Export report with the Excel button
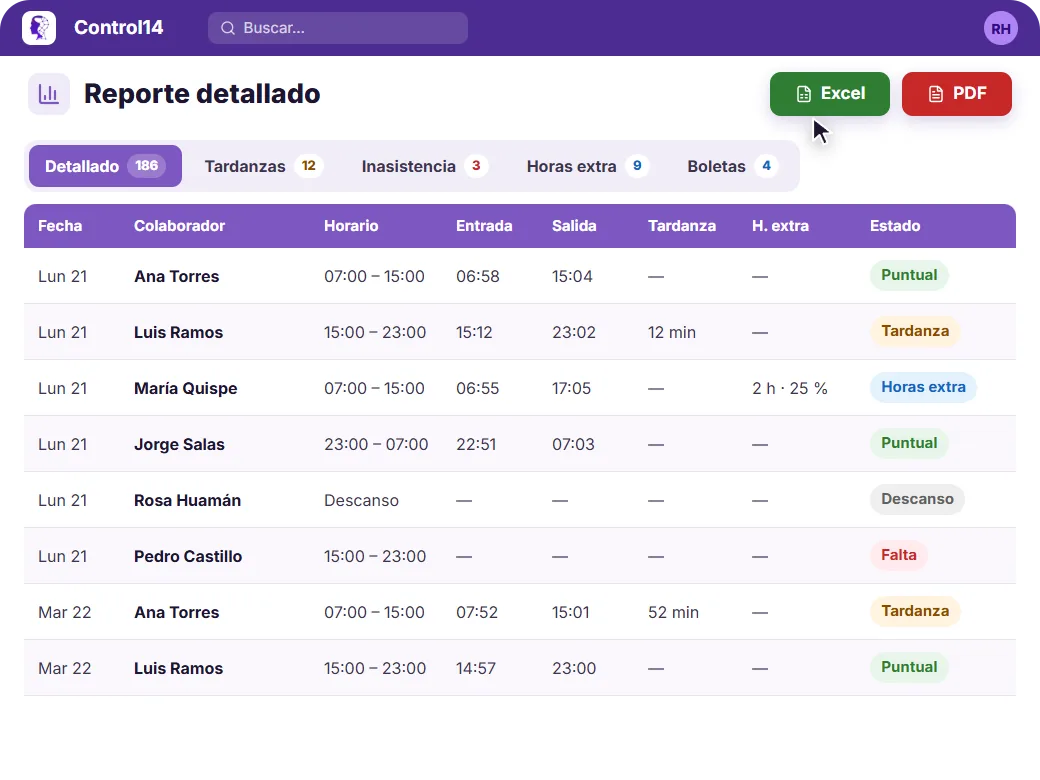Viewport: 1040px width, 780px height. click(x=829, y=94)
